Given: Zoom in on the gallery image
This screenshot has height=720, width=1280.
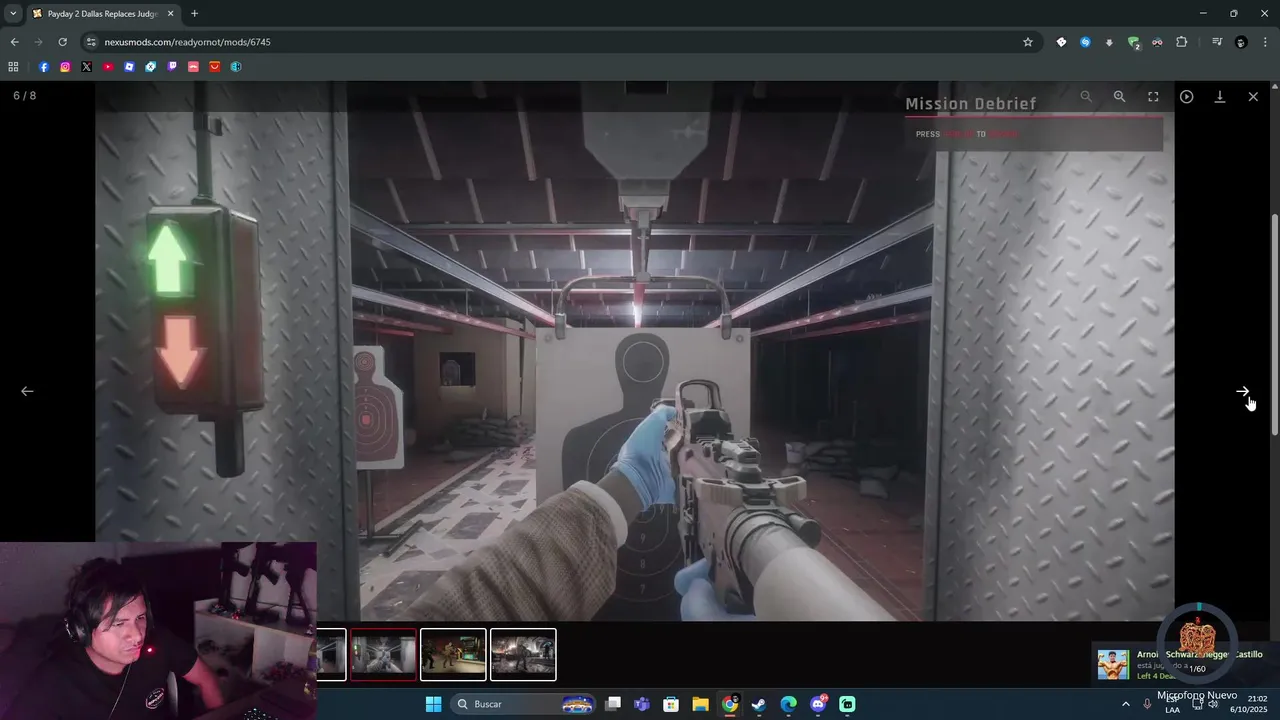Looking at the screenshot, I should coord(1119,96).
